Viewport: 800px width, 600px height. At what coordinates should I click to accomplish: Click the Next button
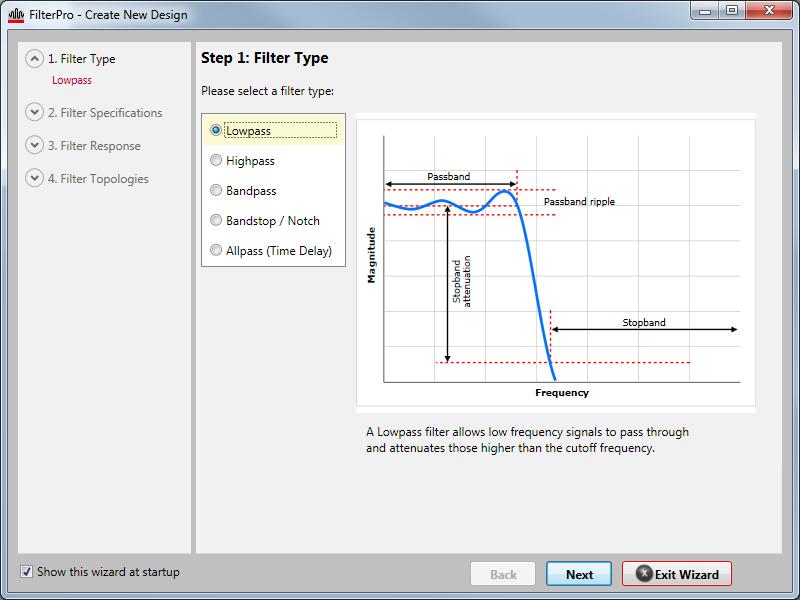[579, 574]
